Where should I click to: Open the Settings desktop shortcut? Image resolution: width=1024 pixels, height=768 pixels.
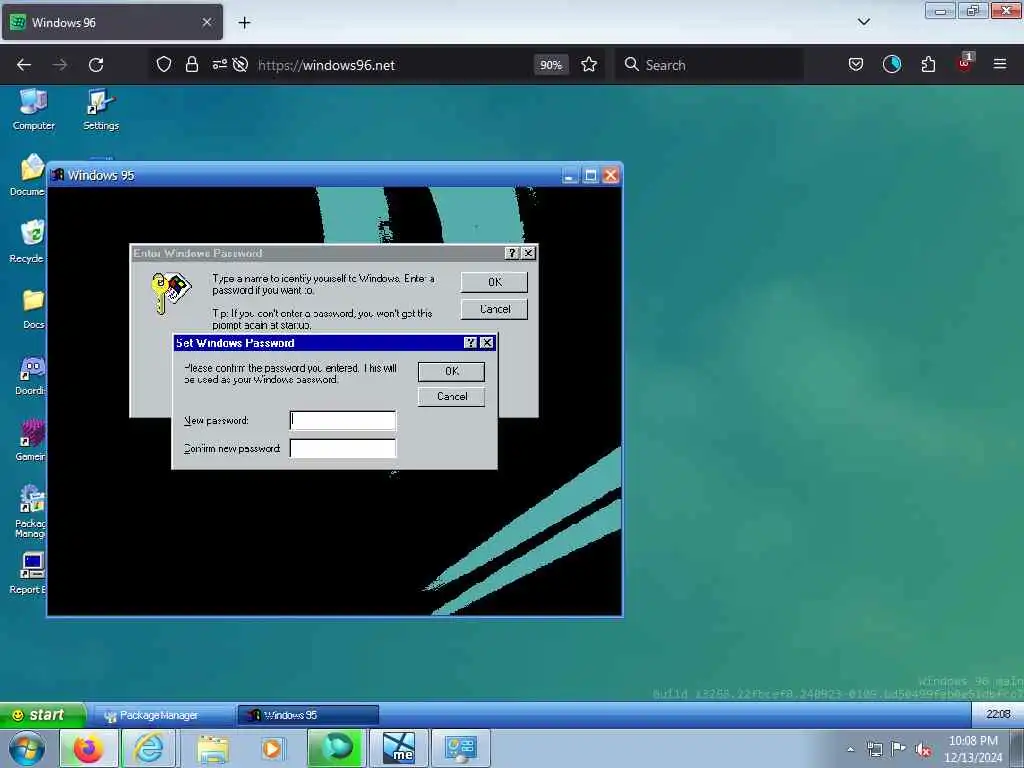[101, 109]
